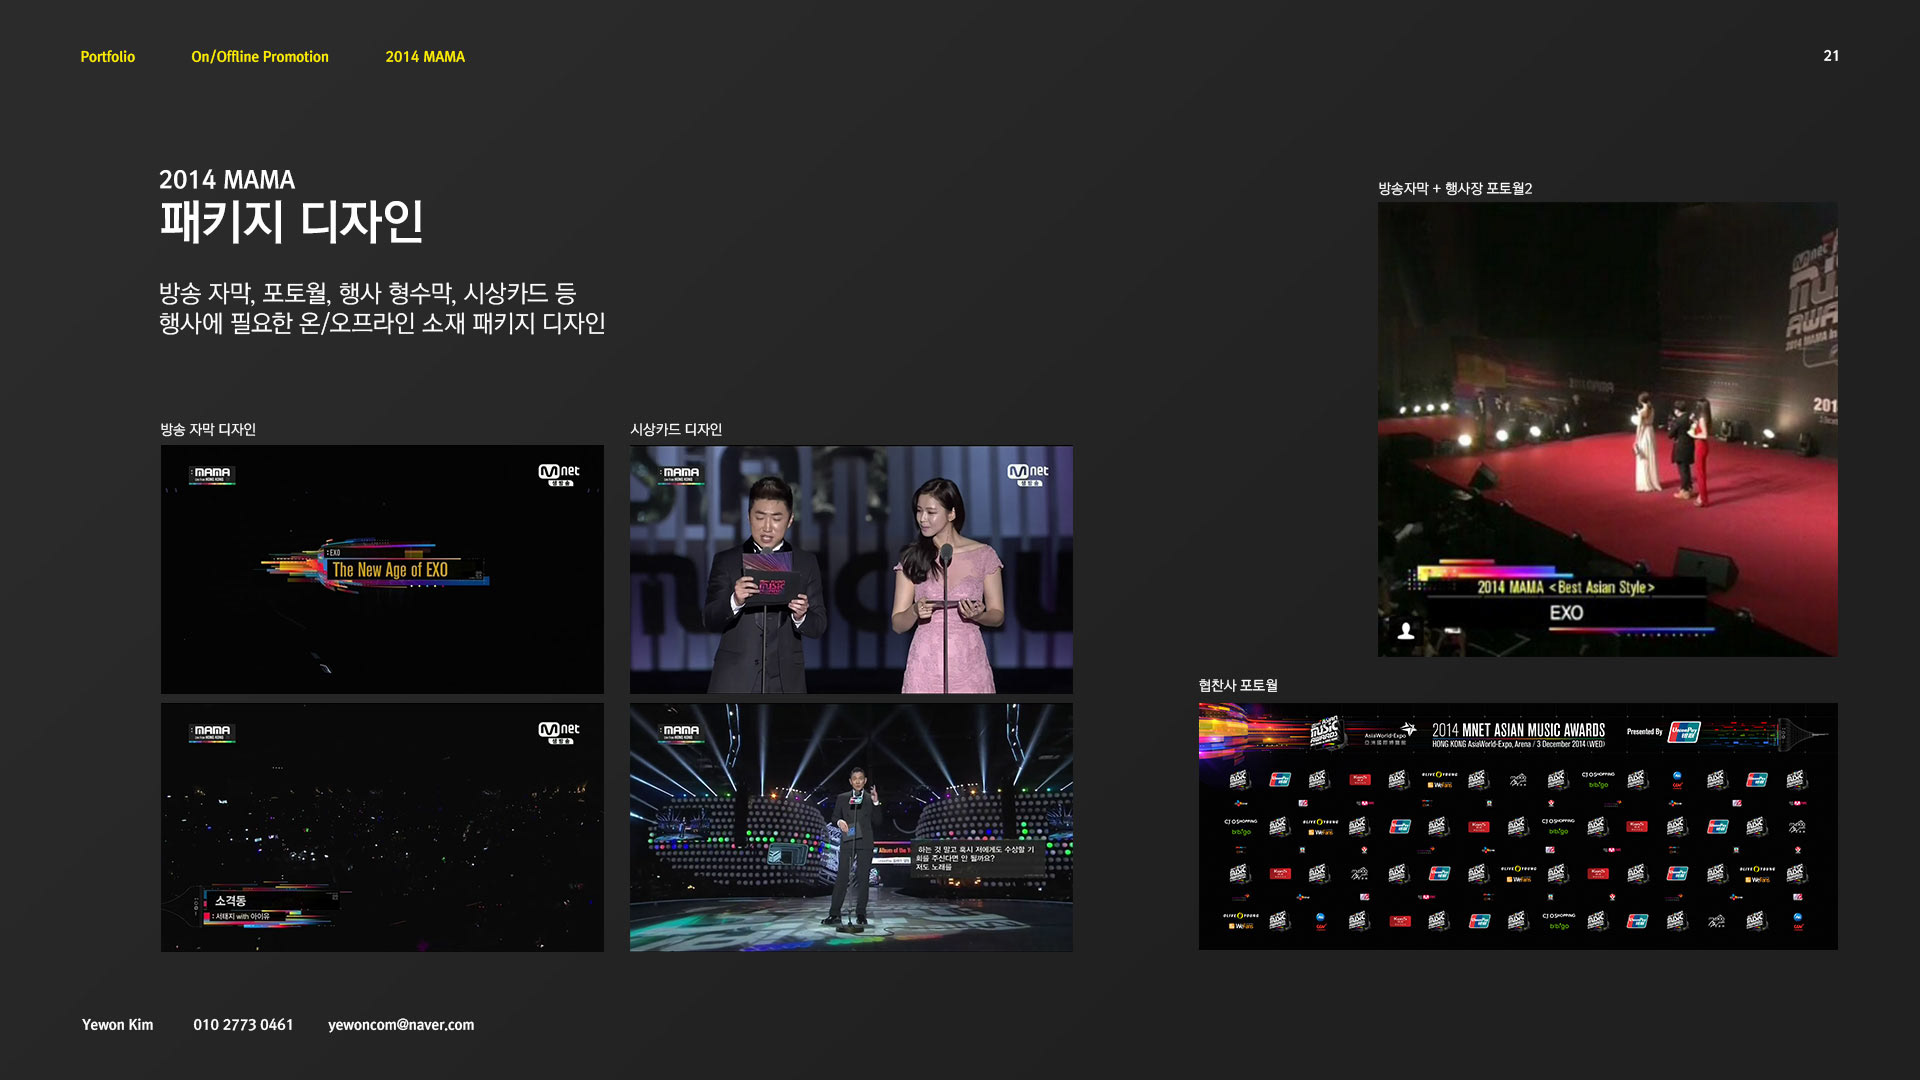Click the description line '방송 자막, 포토월, 행사 형수막, 시상카드 등'
Image resolution: width=1920 pixels, height=1080 pixels.
click(367, 293)
